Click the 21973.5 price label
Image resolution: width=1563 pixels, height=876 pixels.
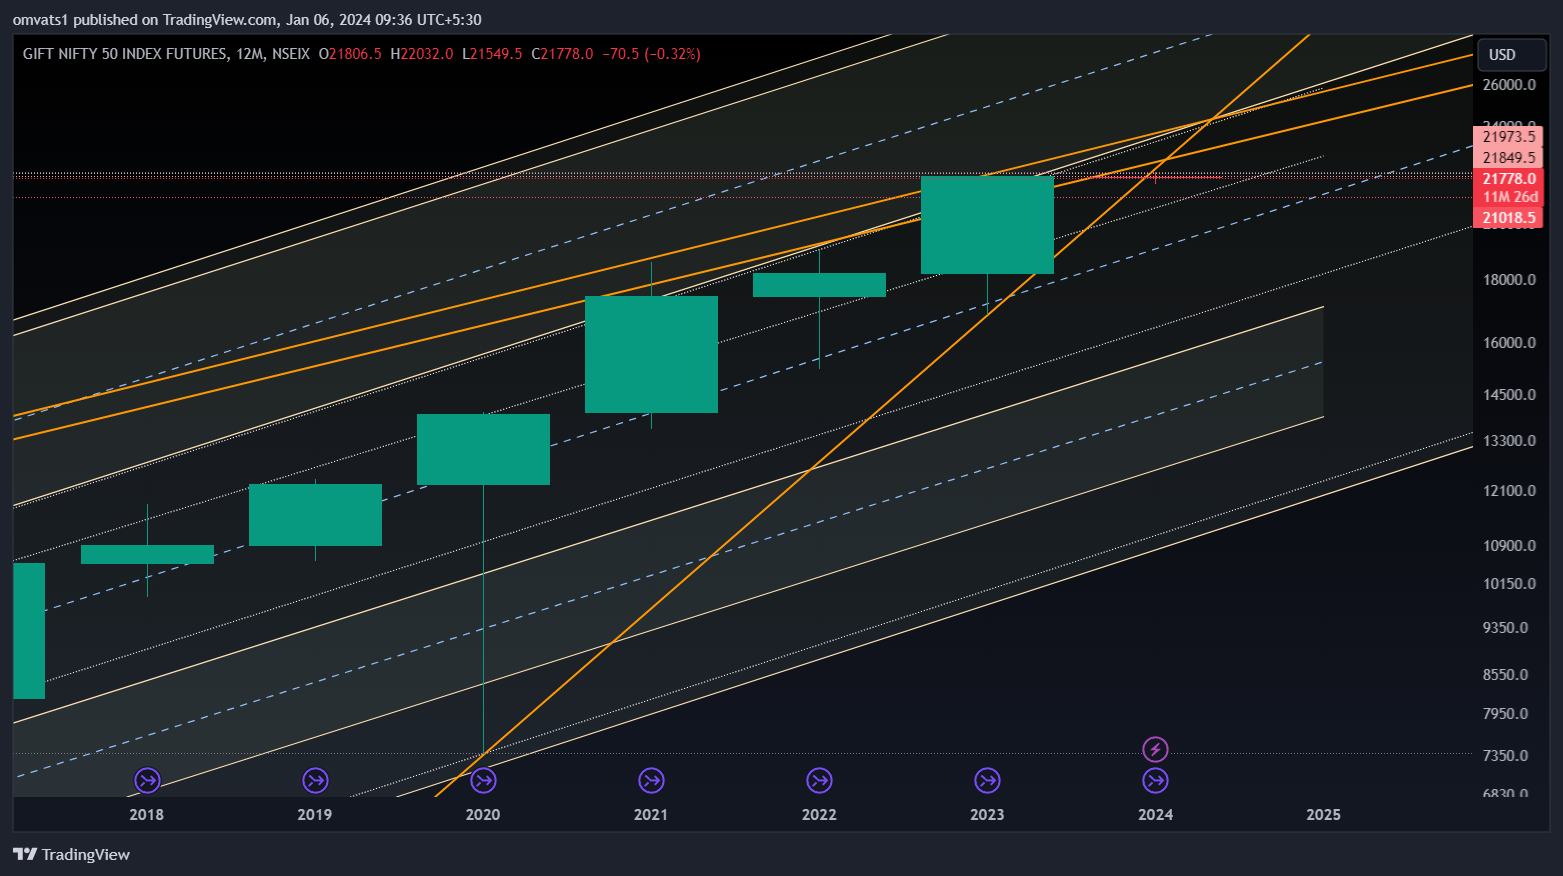[1508, 137]
